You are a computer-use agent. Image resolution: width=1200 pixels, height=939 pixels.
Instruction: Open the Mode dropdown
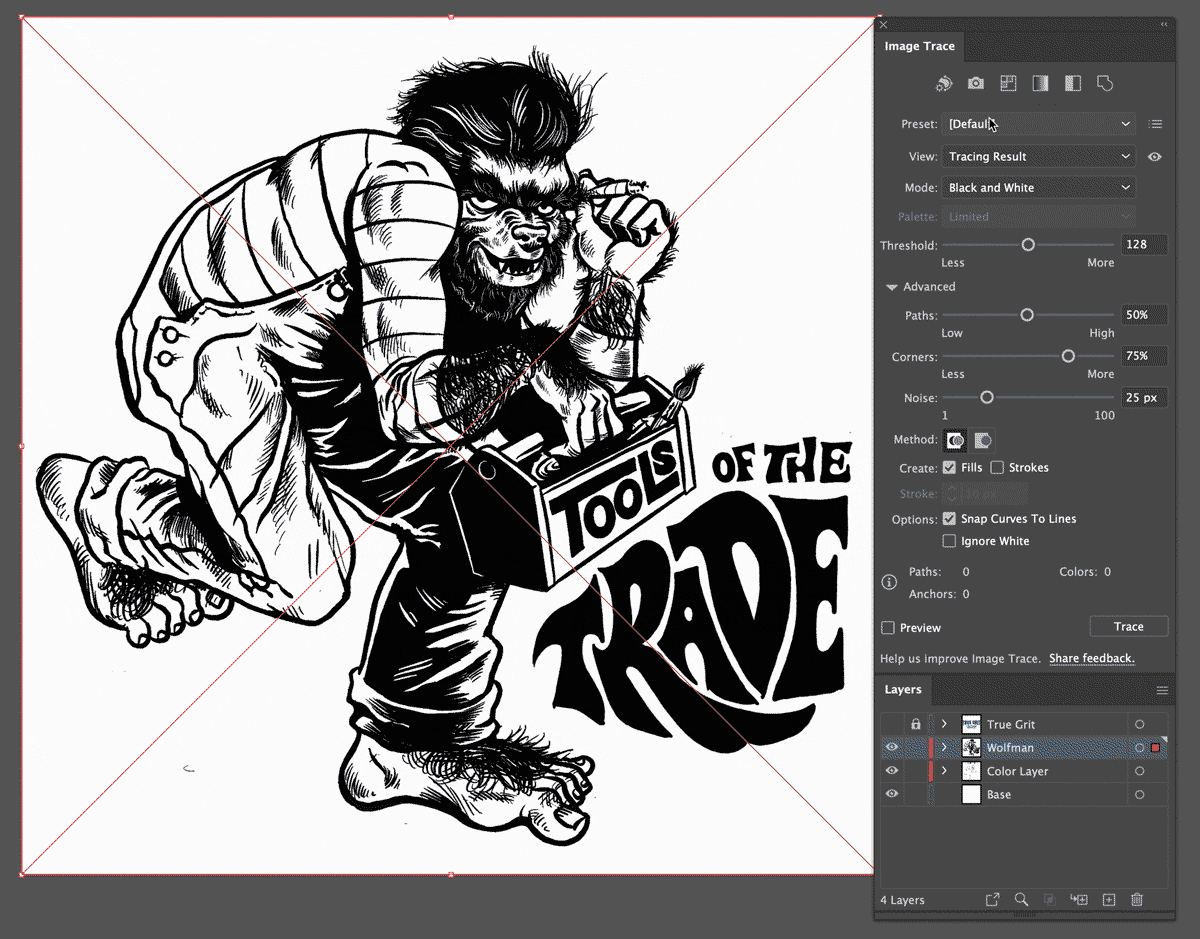(x=1039, y=187)
